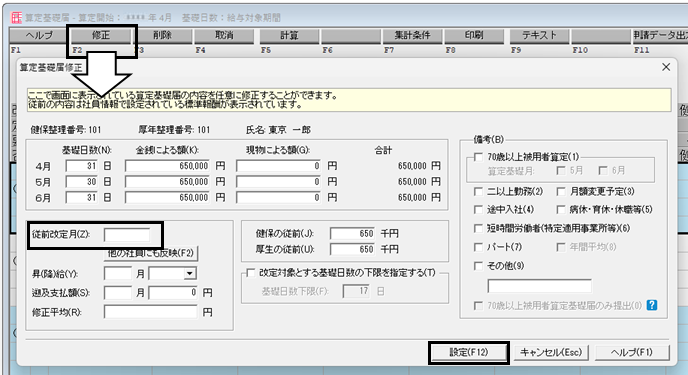Click the 4月 現物による額 field
Image resolution: width=688 pixels, height=375 pixels.
click(279, 166)
